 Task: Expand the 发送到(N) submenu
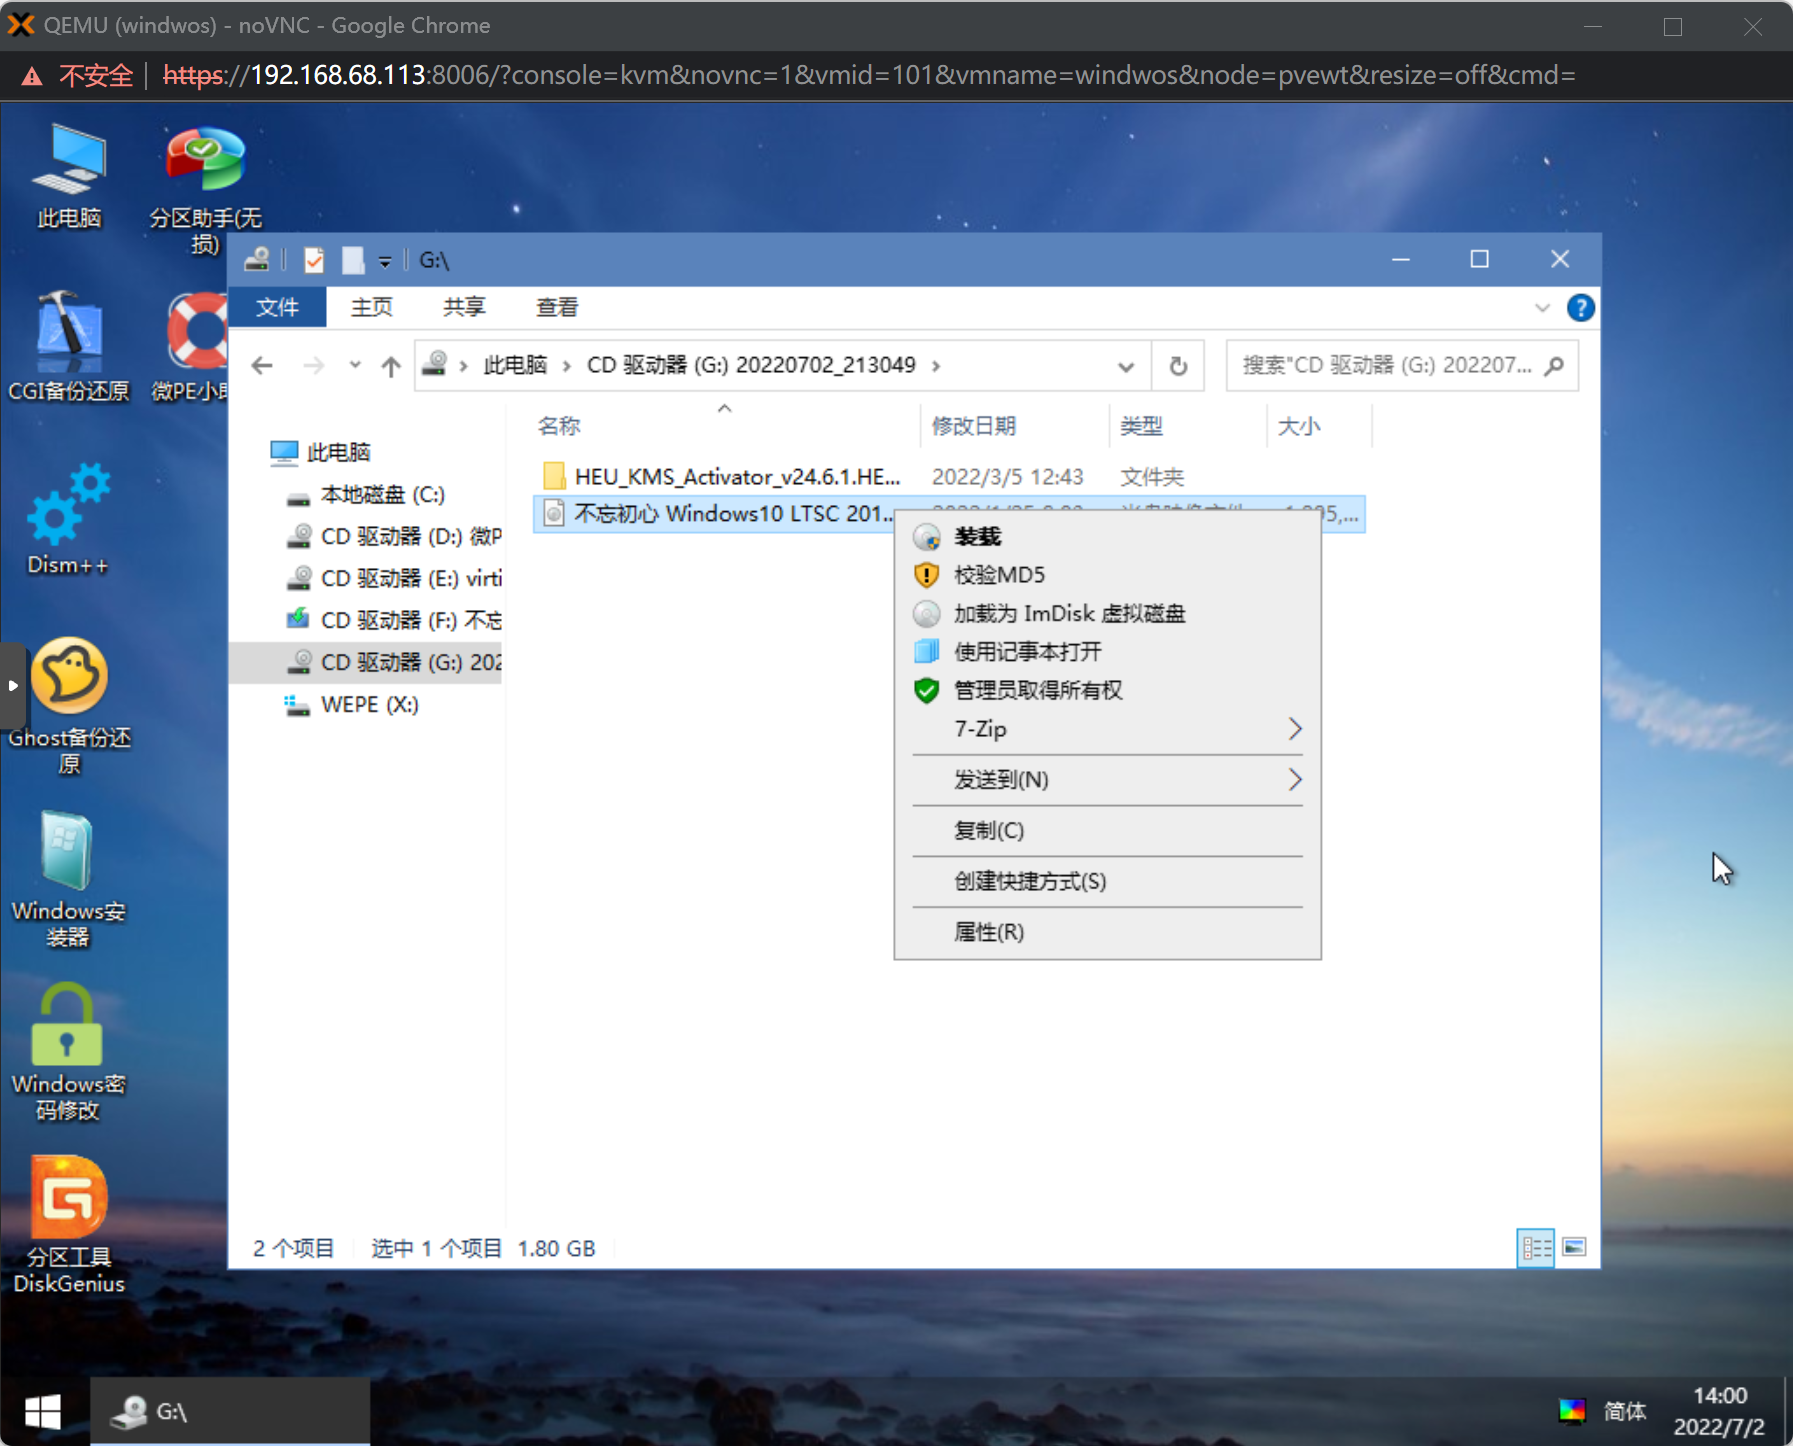point(1107,780)
